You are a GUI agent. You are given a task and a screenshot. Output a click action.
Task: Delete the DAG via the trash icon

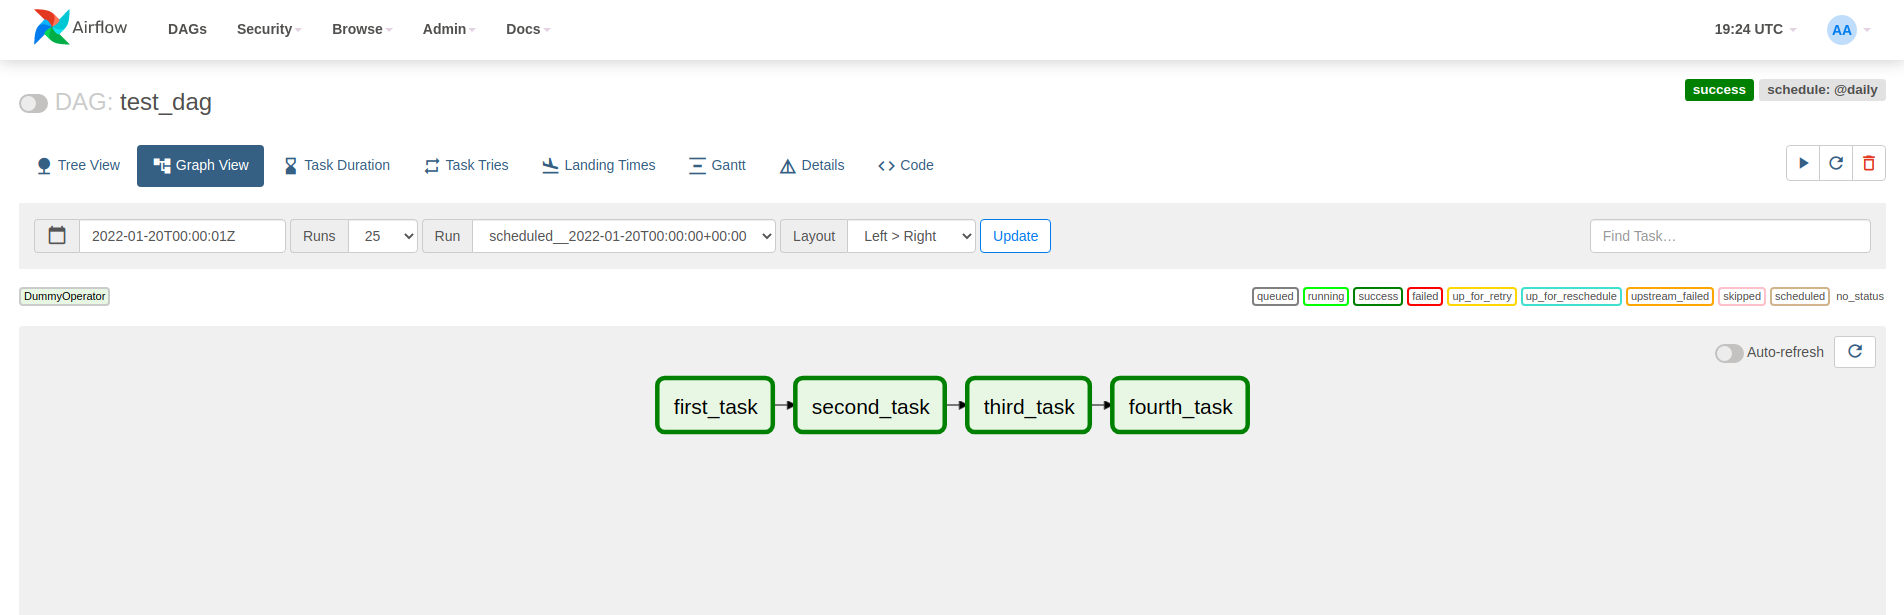1869,163
